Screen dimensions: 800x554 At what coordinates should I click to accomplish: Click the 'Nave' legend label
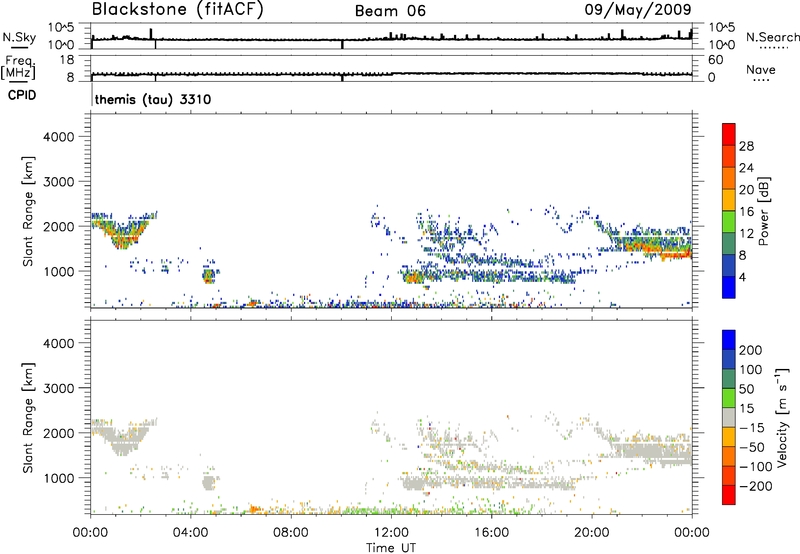(x=761, y=70)
